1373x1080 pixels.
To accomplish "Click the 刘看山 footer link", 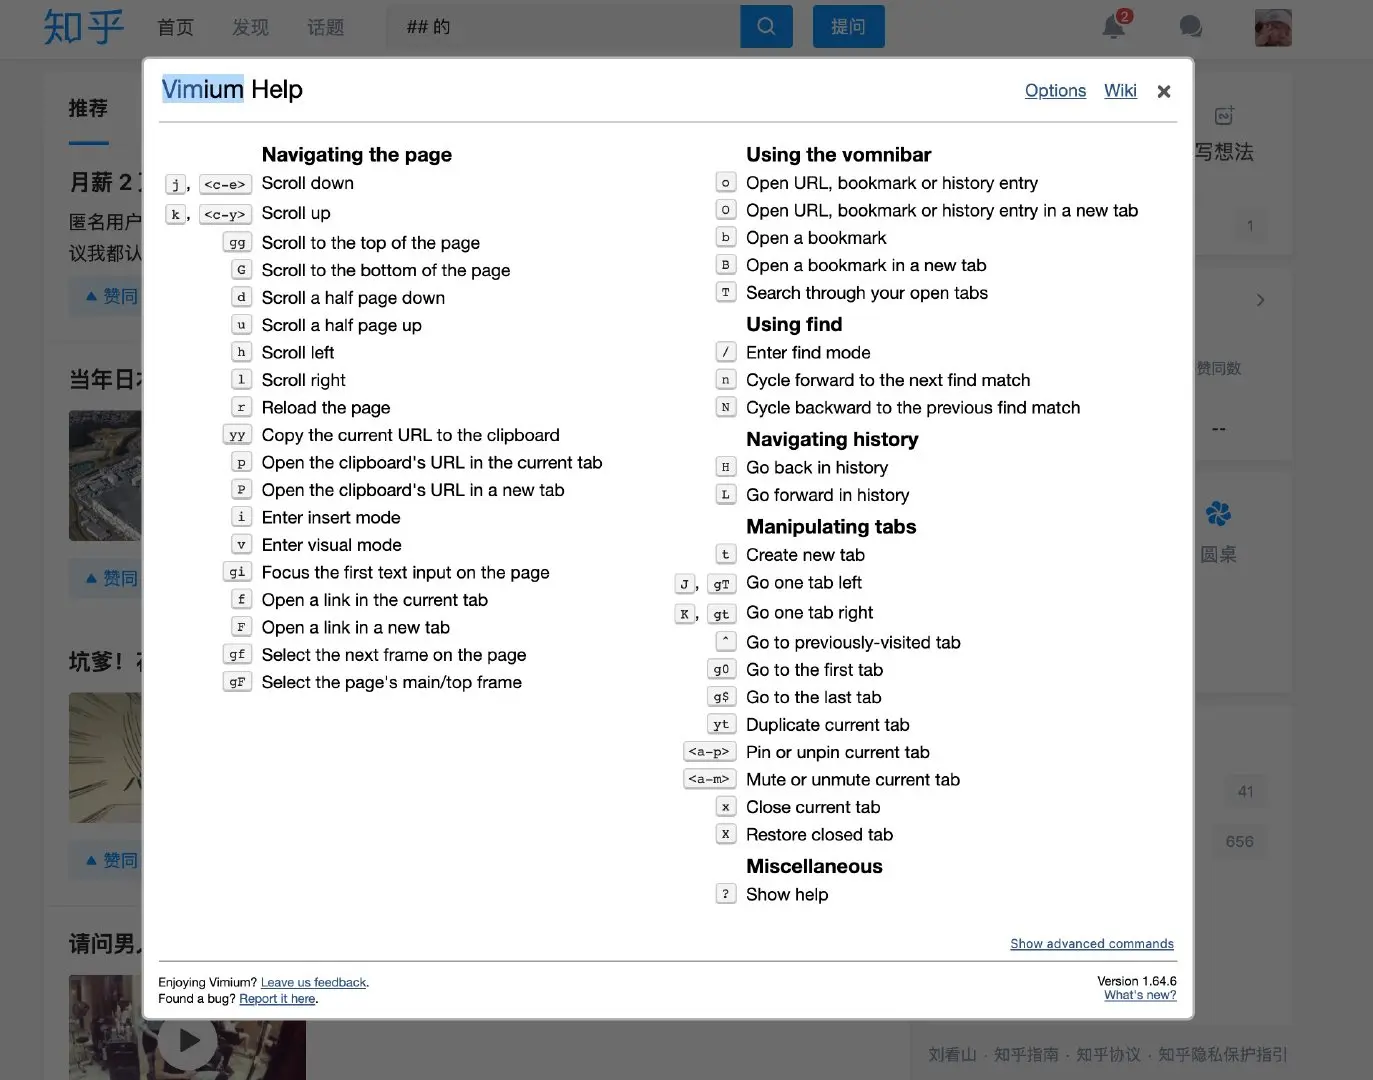I will tap(952, 1054).
